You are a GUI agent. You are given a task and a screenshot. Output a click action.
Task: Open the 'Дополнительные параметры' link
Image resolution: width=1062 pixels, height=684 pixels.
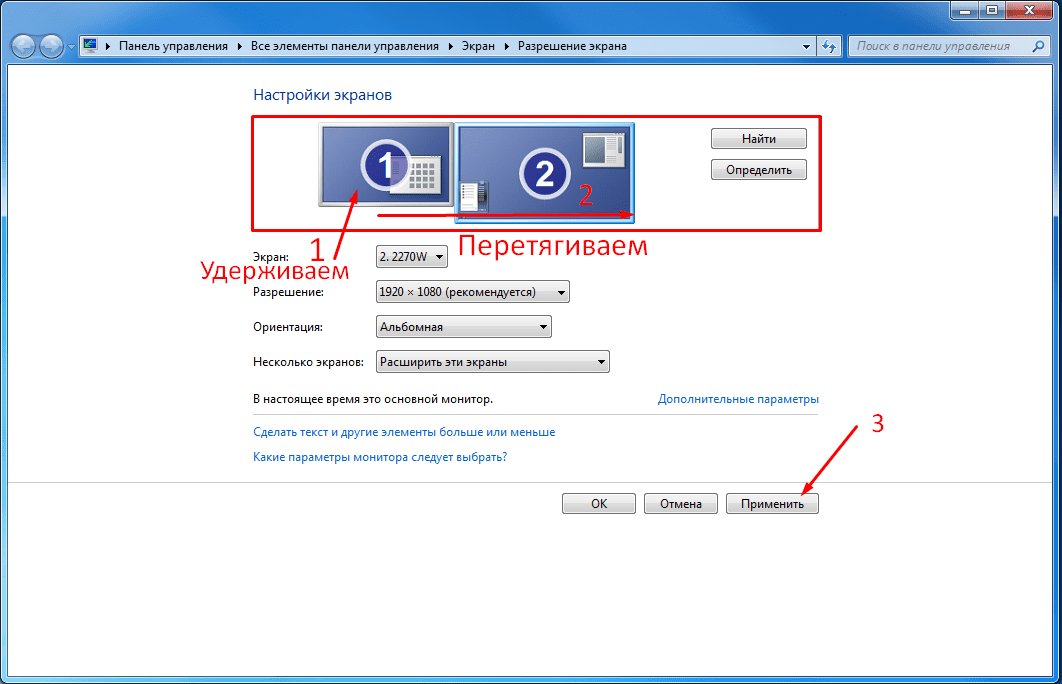[x=738, y=399]
